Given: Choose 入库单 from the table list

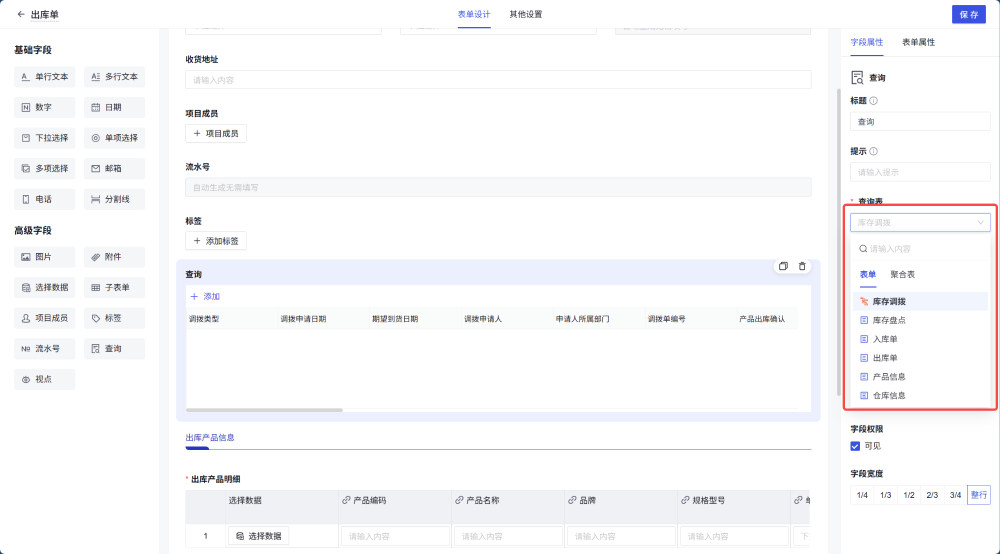Looking at the screenshot, I should (x=884, y=339).
